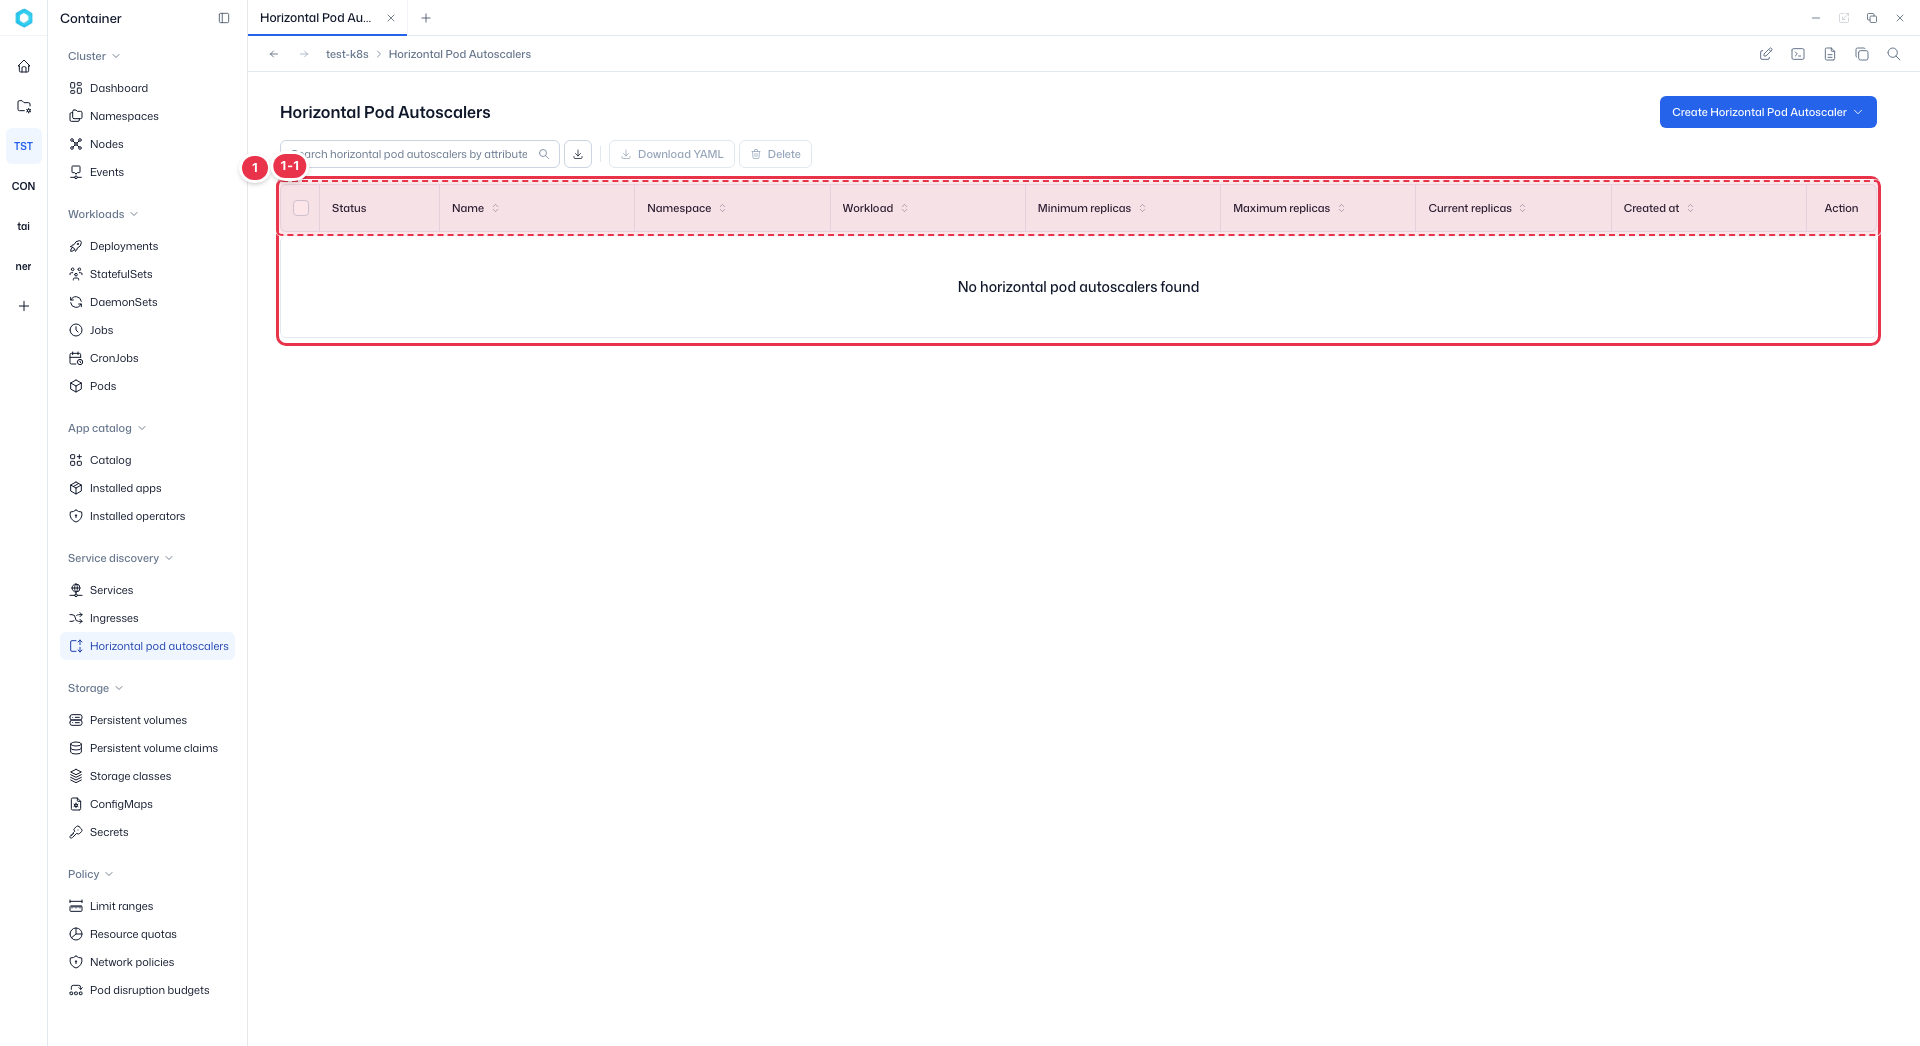Collapse the Container sidebar panel icon
This screenshot has width=1920, height=1046.
coord(224,18)
